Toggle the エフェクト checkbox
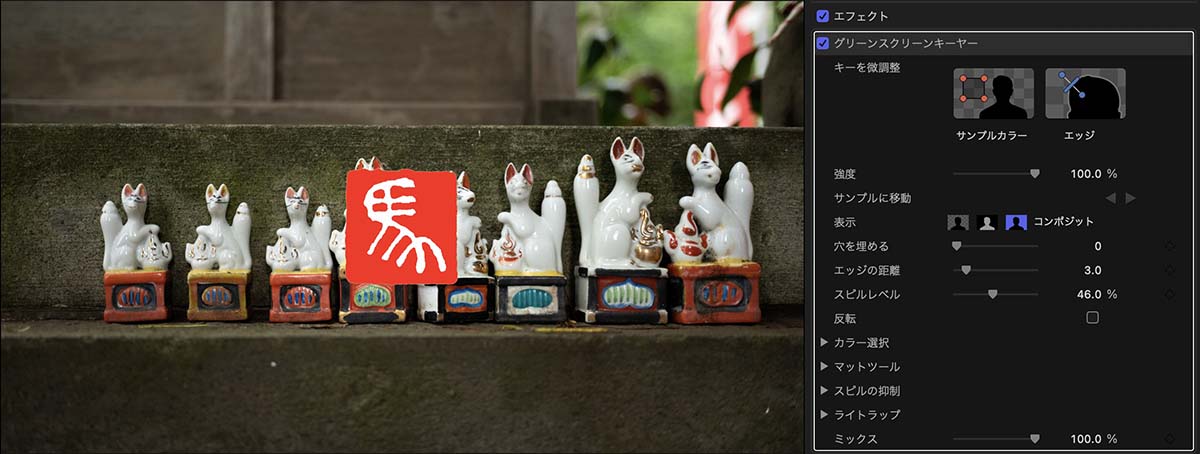 [x=823, y=16]
